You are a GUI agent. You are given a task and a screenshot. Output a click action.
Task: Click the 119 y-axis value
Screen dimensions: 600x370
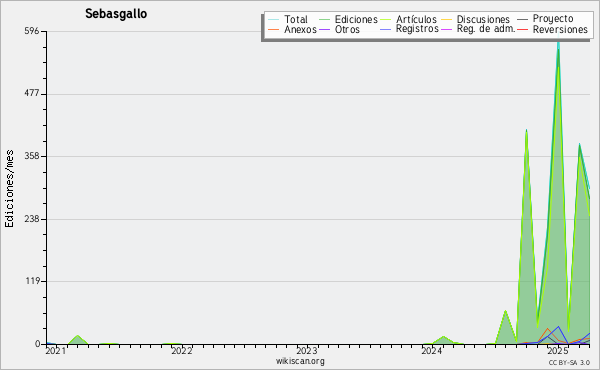[33, 281]
